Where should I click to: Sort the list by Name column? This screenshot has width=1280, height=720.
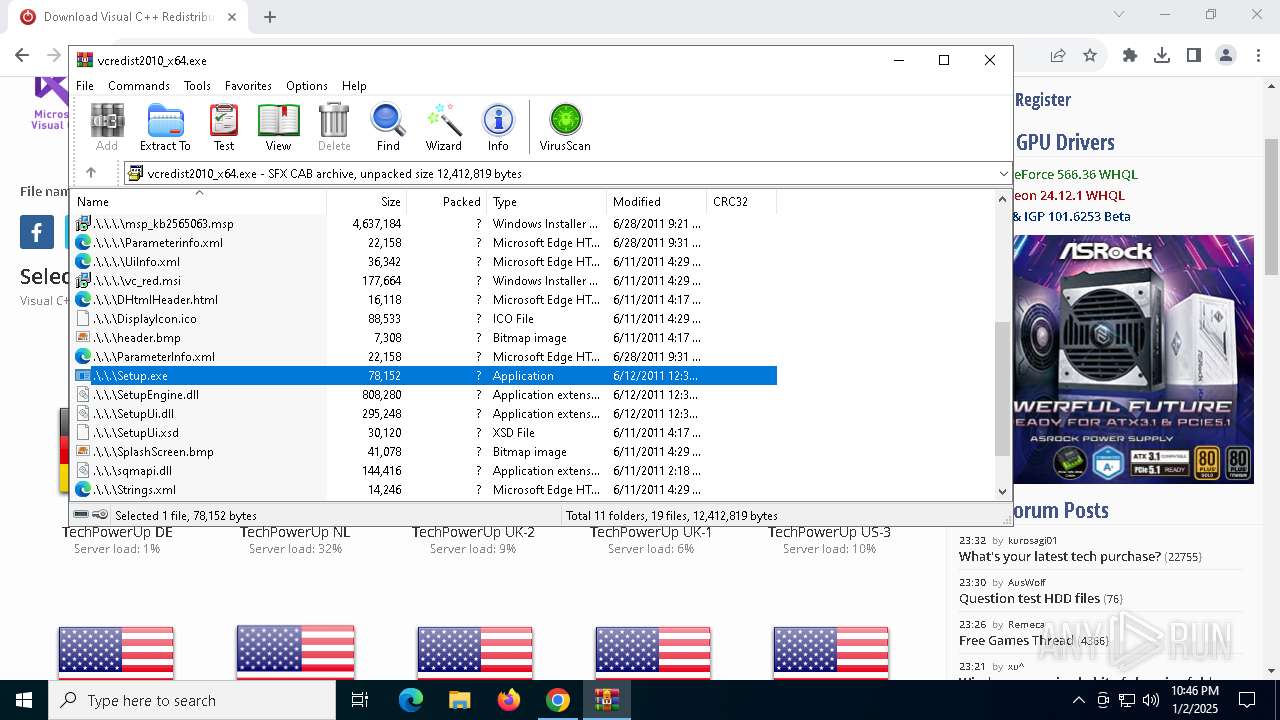point(199,201)
